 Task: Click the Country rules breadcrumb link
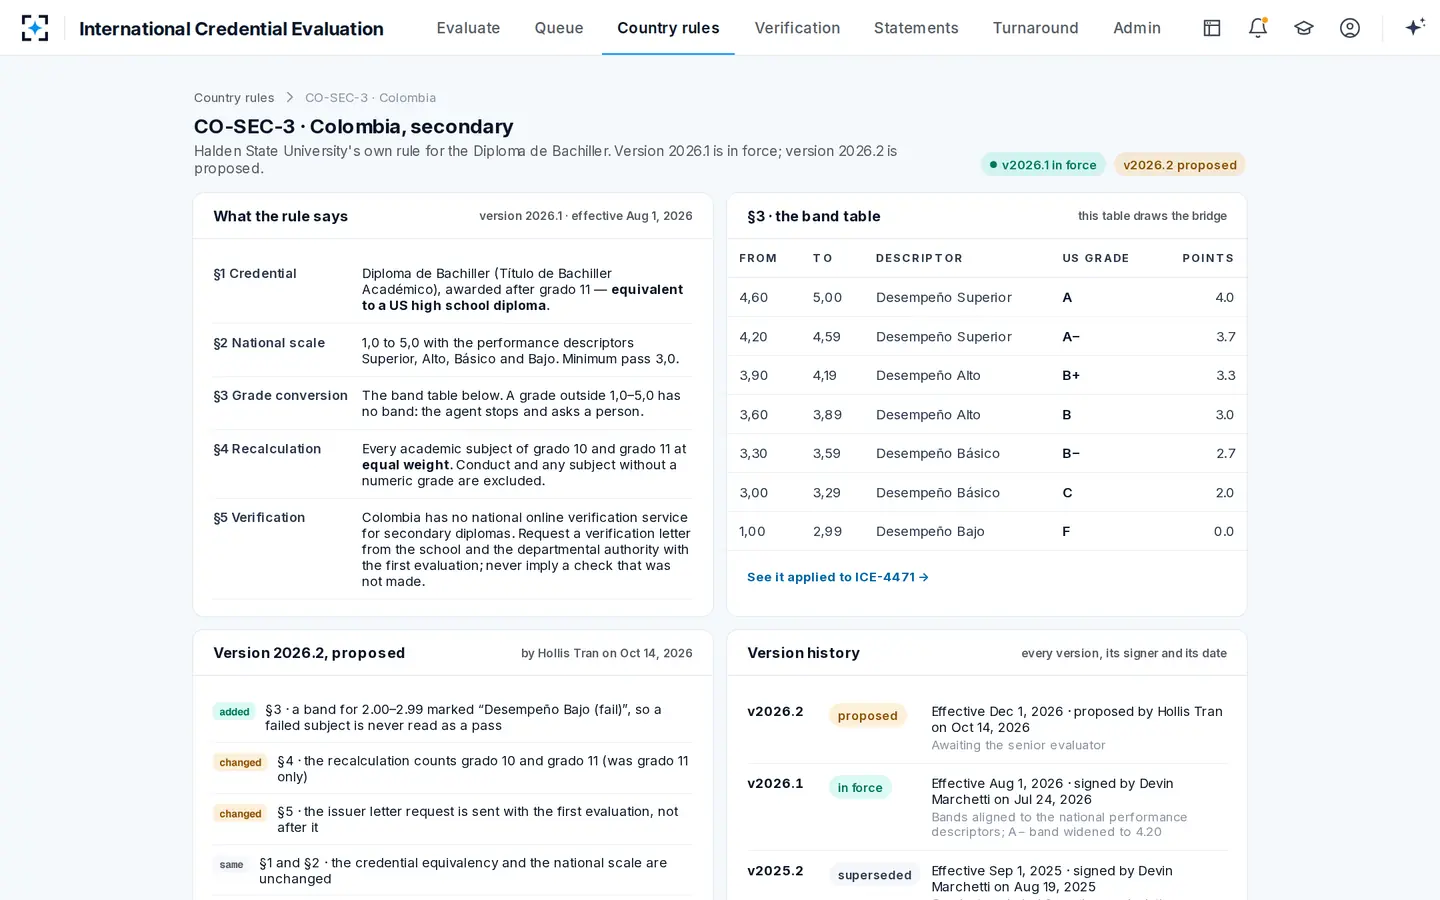234,98
